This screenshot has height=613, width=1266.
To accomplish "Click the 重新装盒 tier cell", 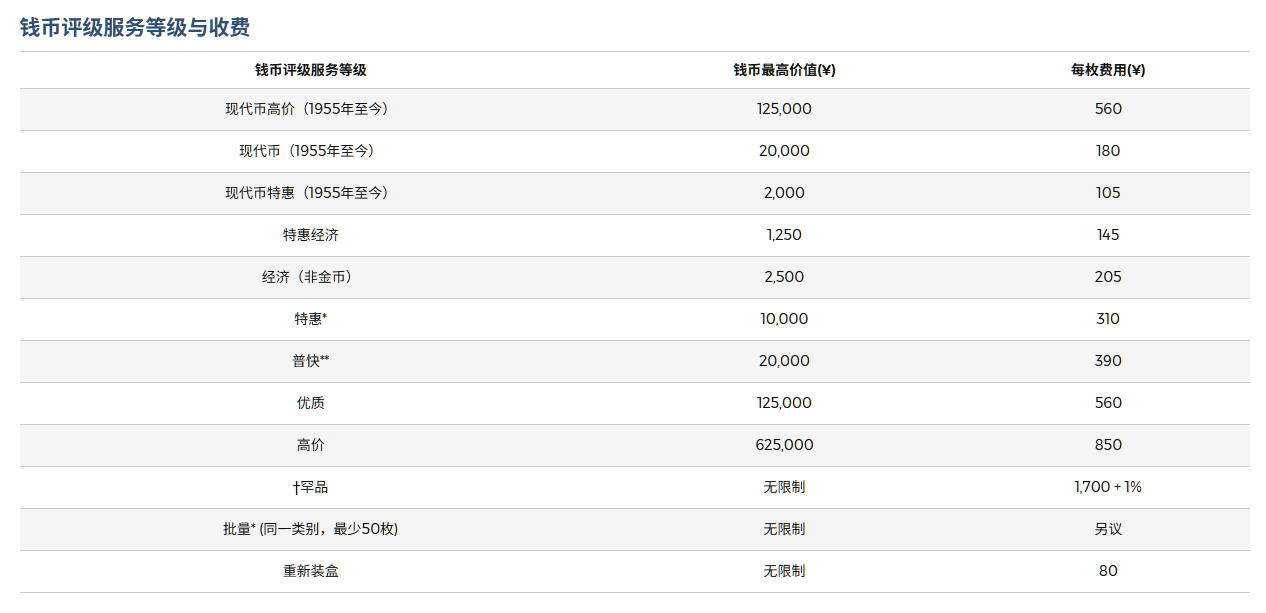I will (310, 571).
